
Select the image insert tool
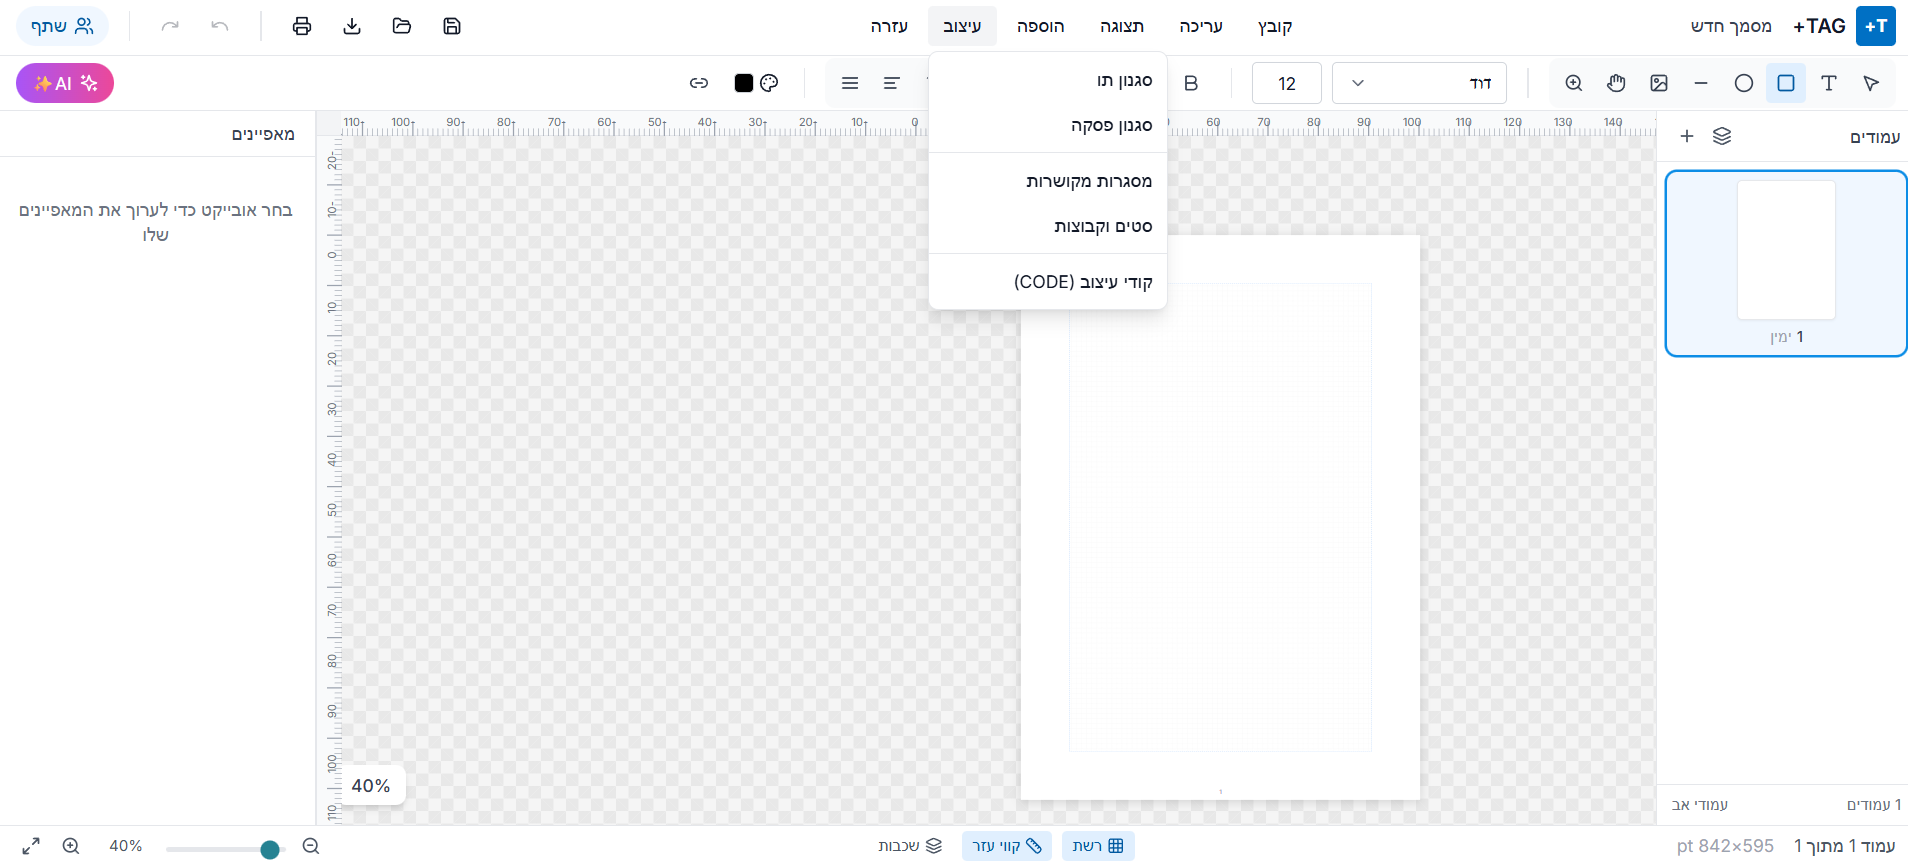[1659, 83]
